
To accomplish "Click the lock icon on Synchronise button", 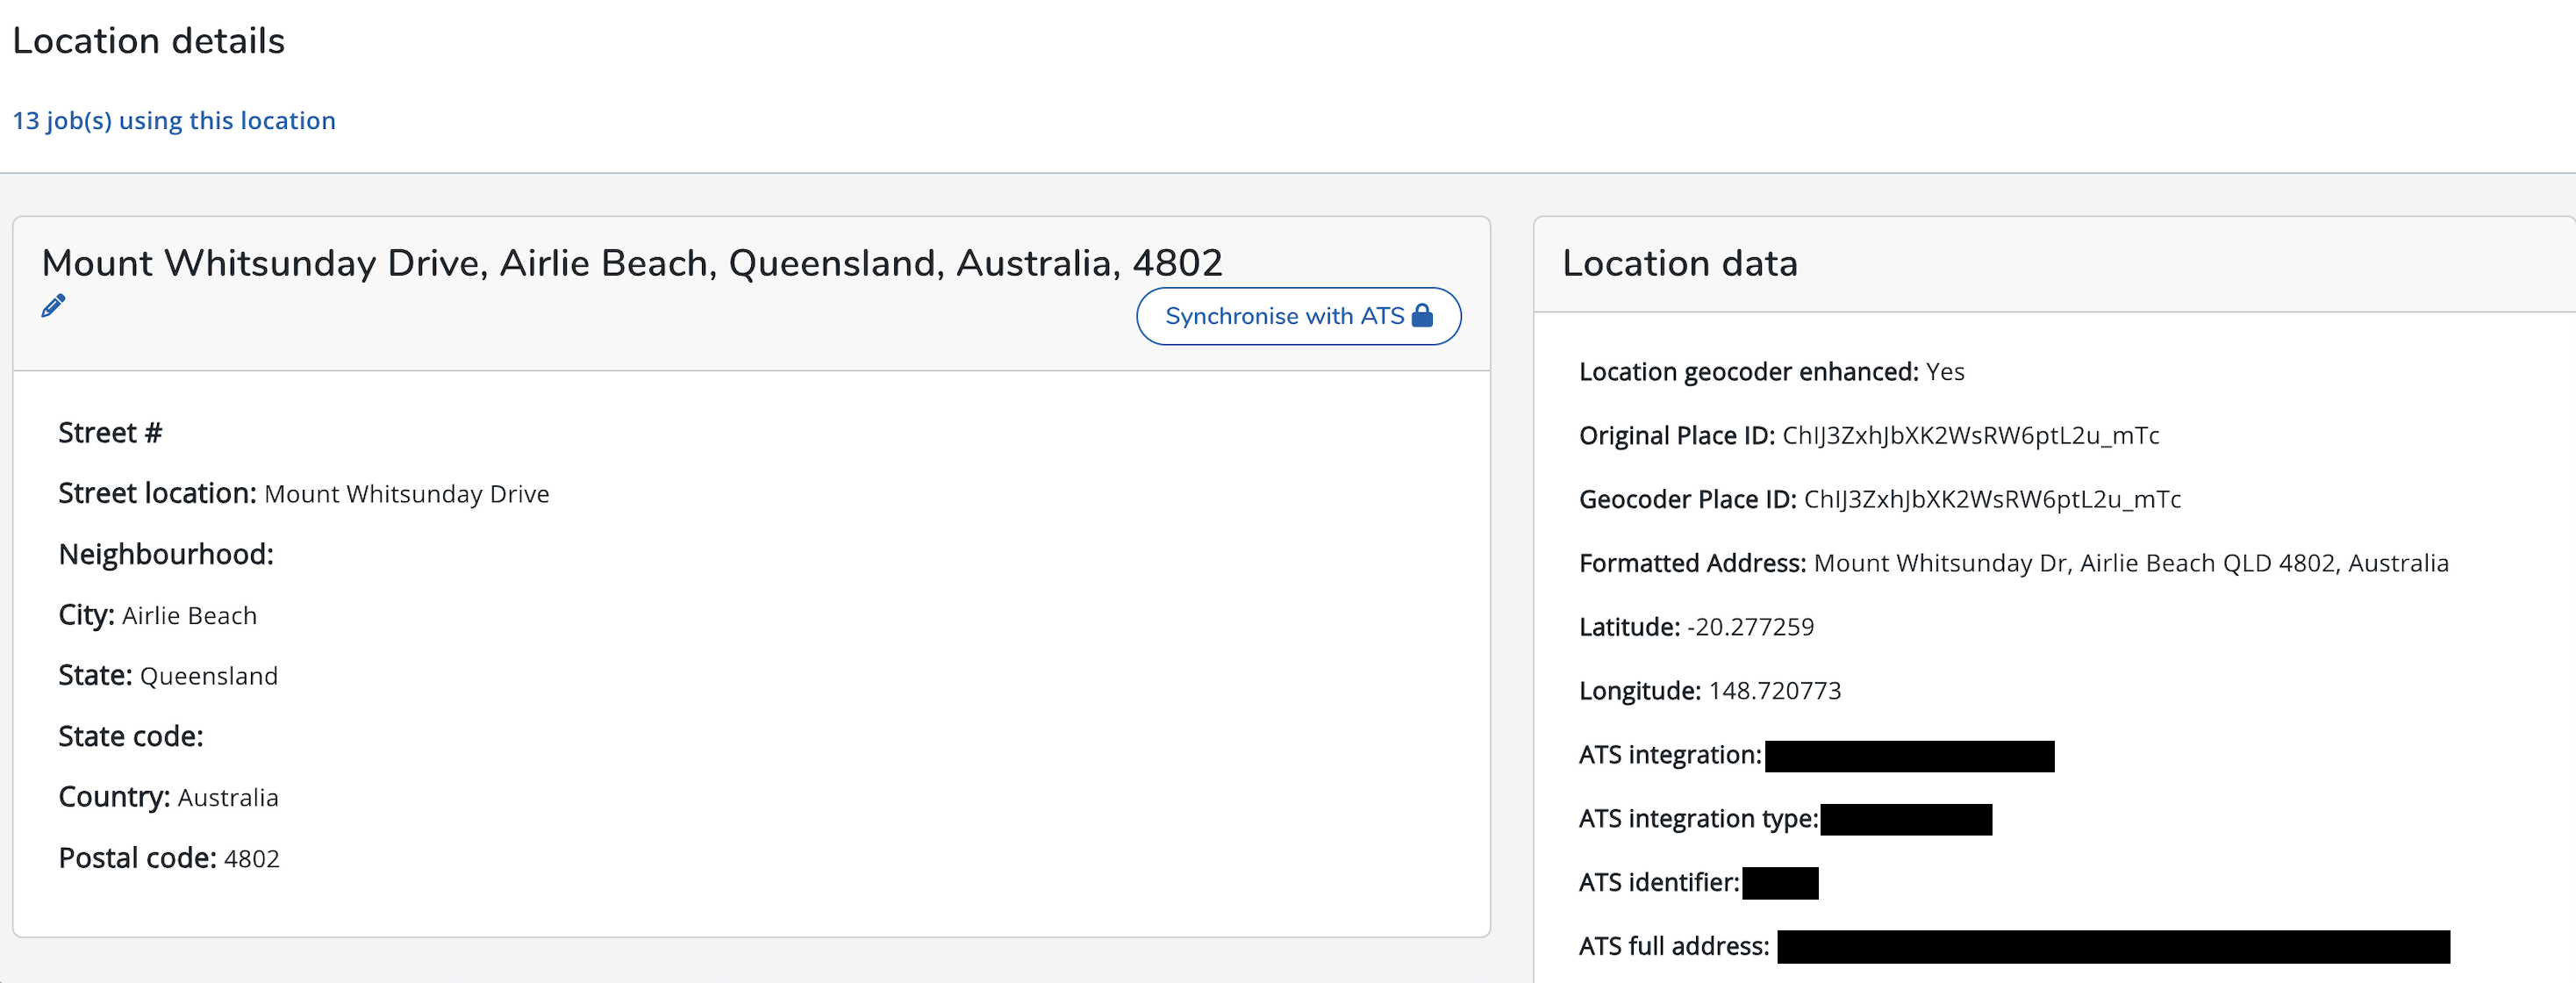I will [1422, 316].
